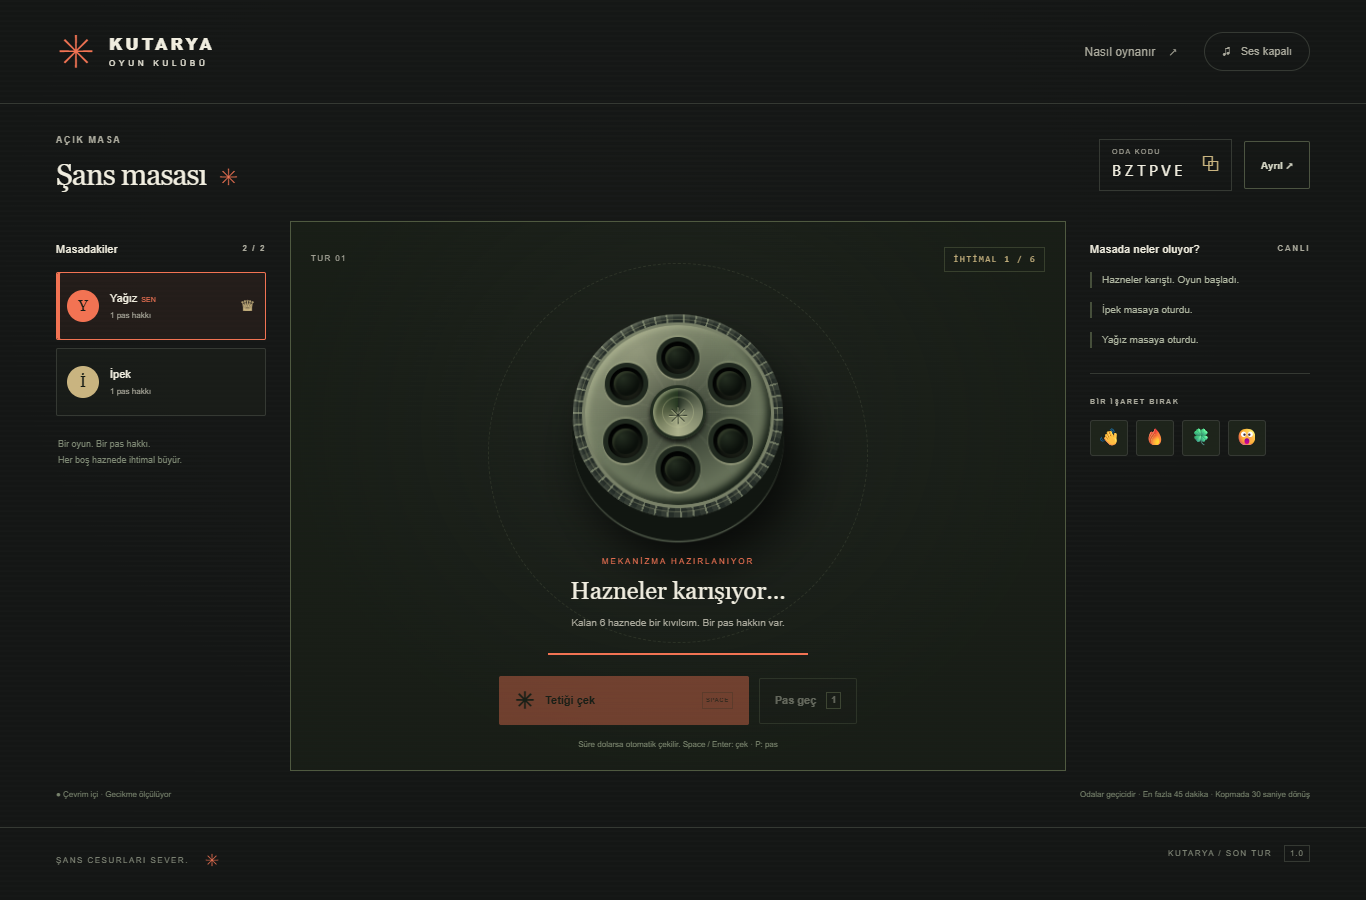Select the İpek player card
Viewport: 1366px width, 900px height.
pos(161,382)
